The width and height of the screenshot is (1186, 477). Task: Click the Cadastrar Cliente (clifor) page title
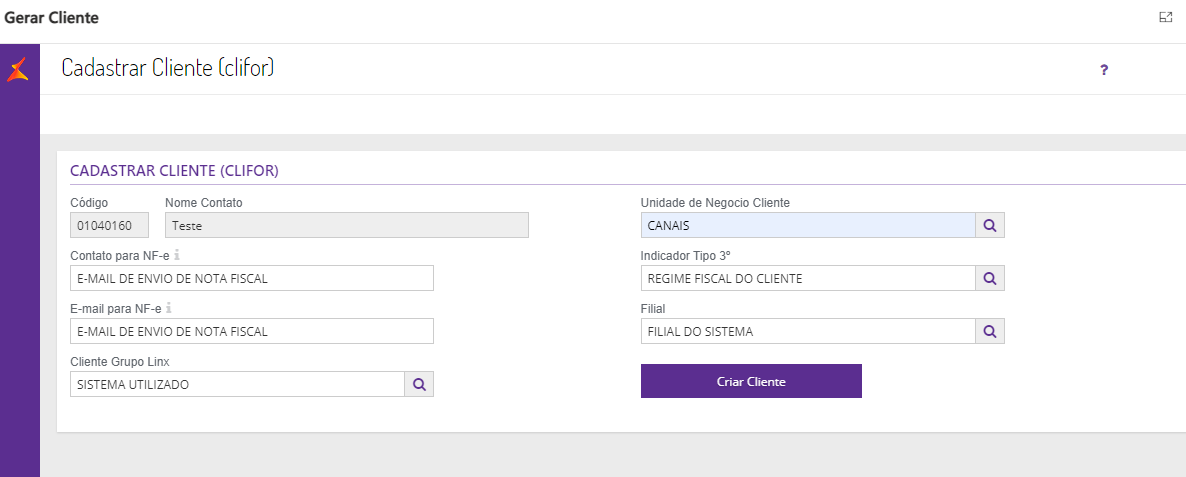(x=168, y=67)
